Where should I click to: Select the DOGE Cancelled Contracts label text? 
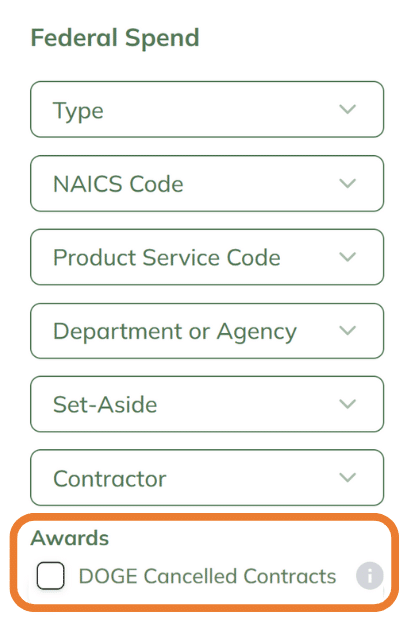point(207,576)
